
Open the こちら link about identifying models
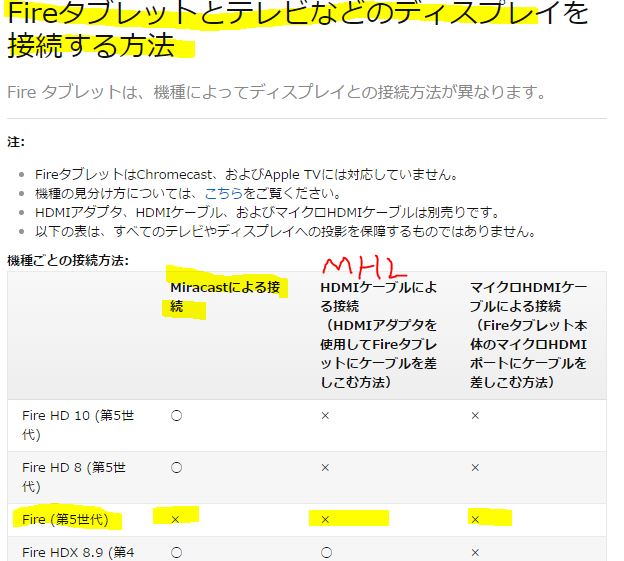coord(223,193)
